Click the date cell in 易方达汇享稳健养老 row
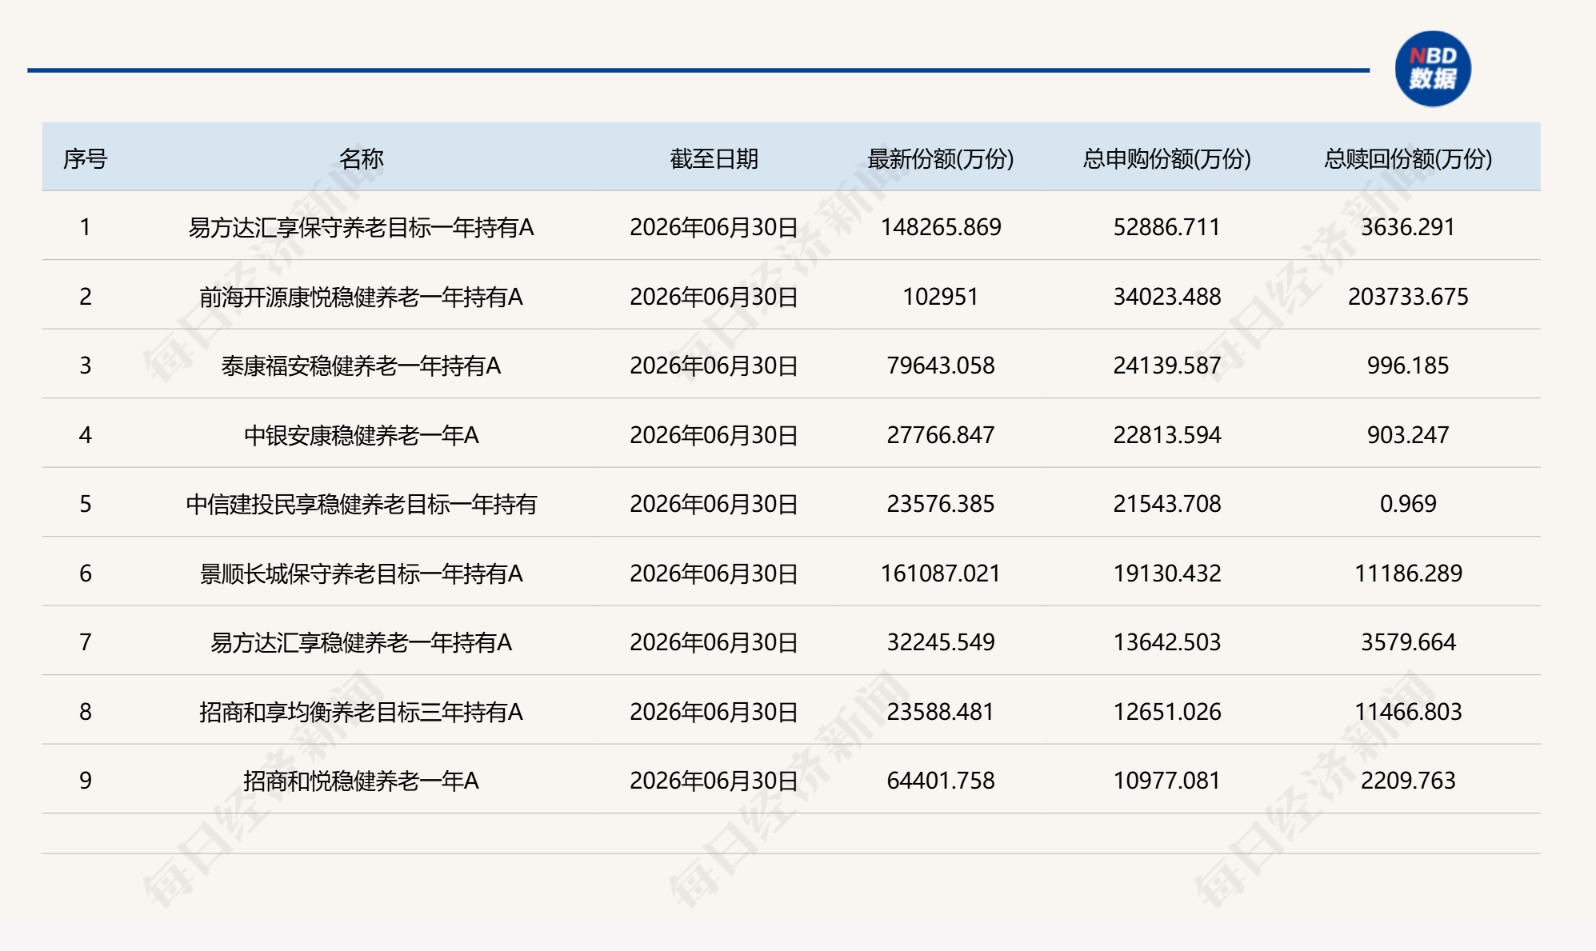Viewport: 1596px width, 951px height. tap(714, 642)
